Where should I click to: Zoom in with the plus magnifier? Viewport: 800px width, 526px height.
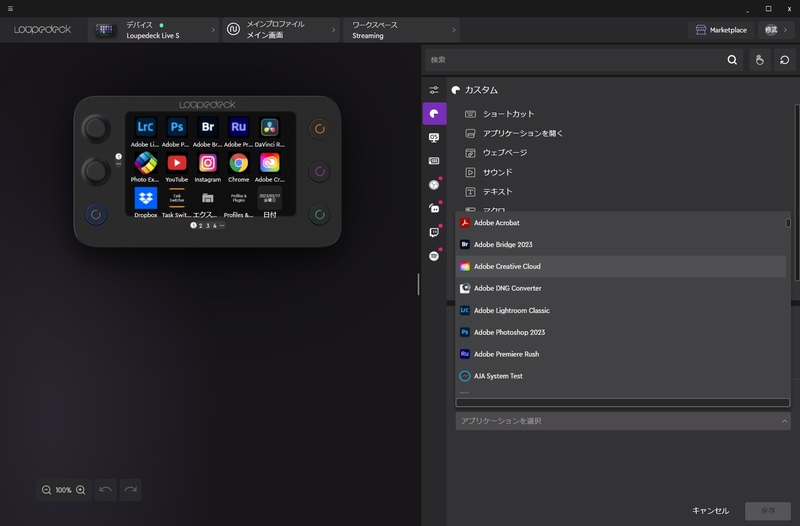pos(81,490)
